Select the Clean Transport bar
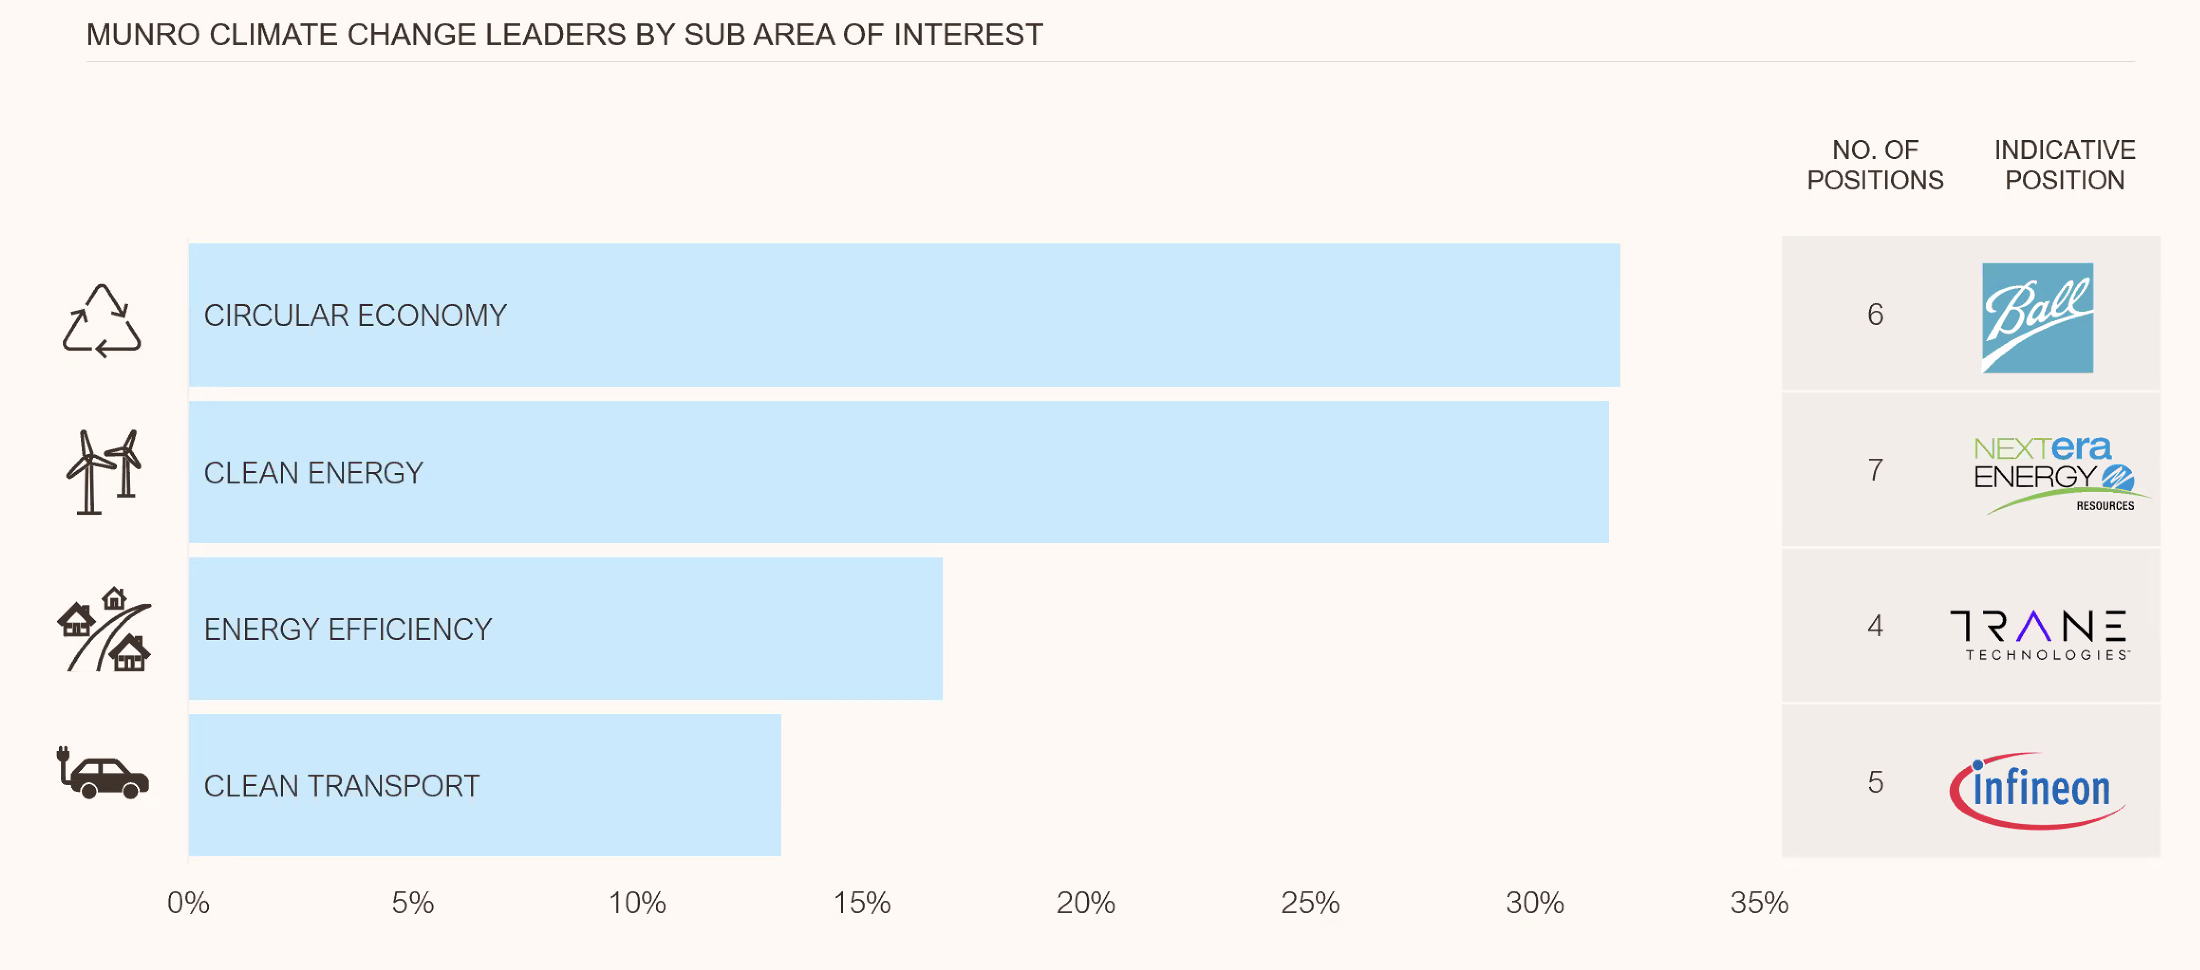Screen dimensions: 2200x970 (484, 785)
